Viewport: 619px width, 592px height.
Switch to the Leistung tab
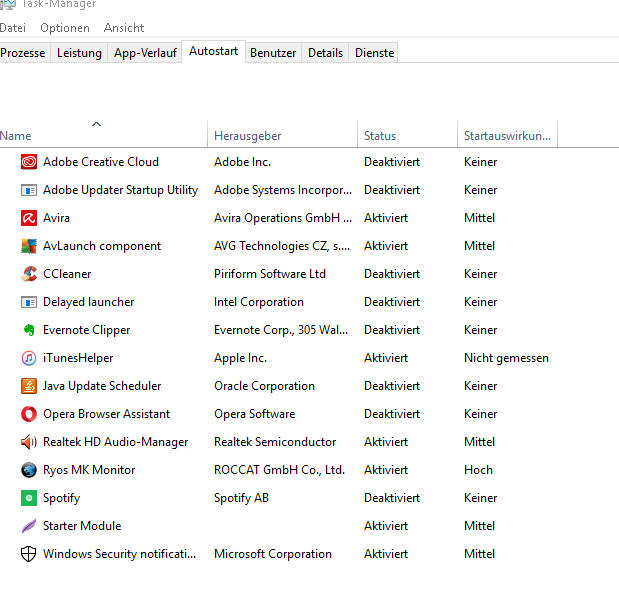pyautogui.click(x=79, y=53)
